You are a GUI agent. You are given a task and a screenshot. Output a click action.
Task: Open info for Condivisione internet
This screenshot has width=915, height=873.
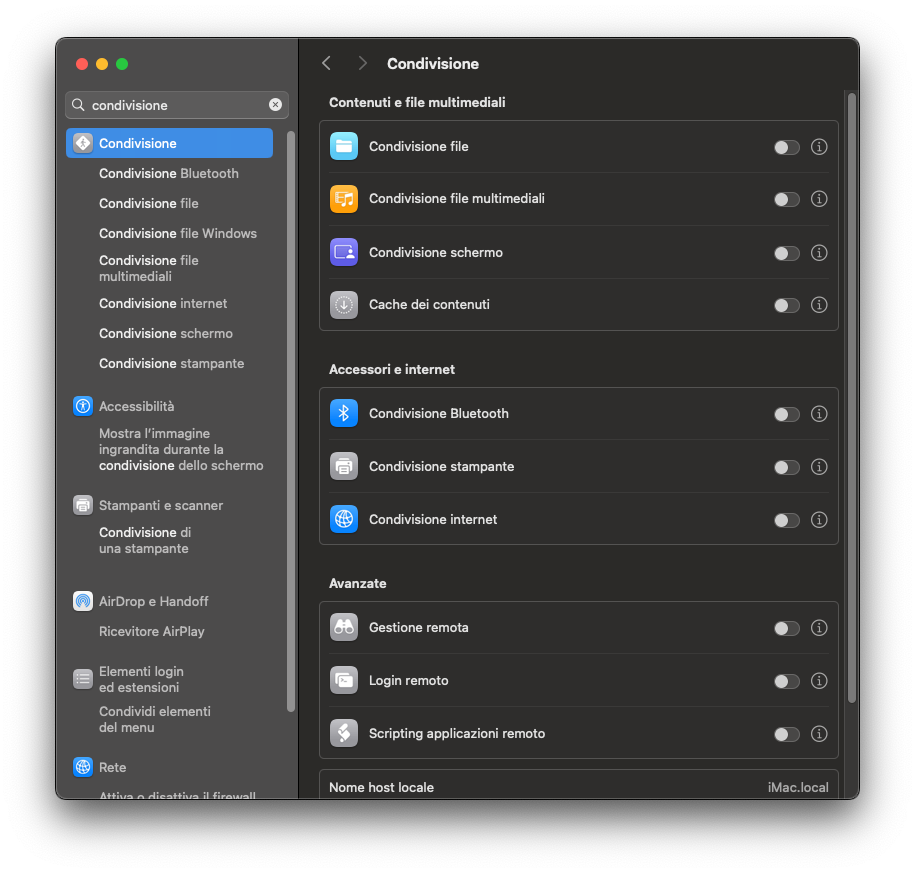819,519
